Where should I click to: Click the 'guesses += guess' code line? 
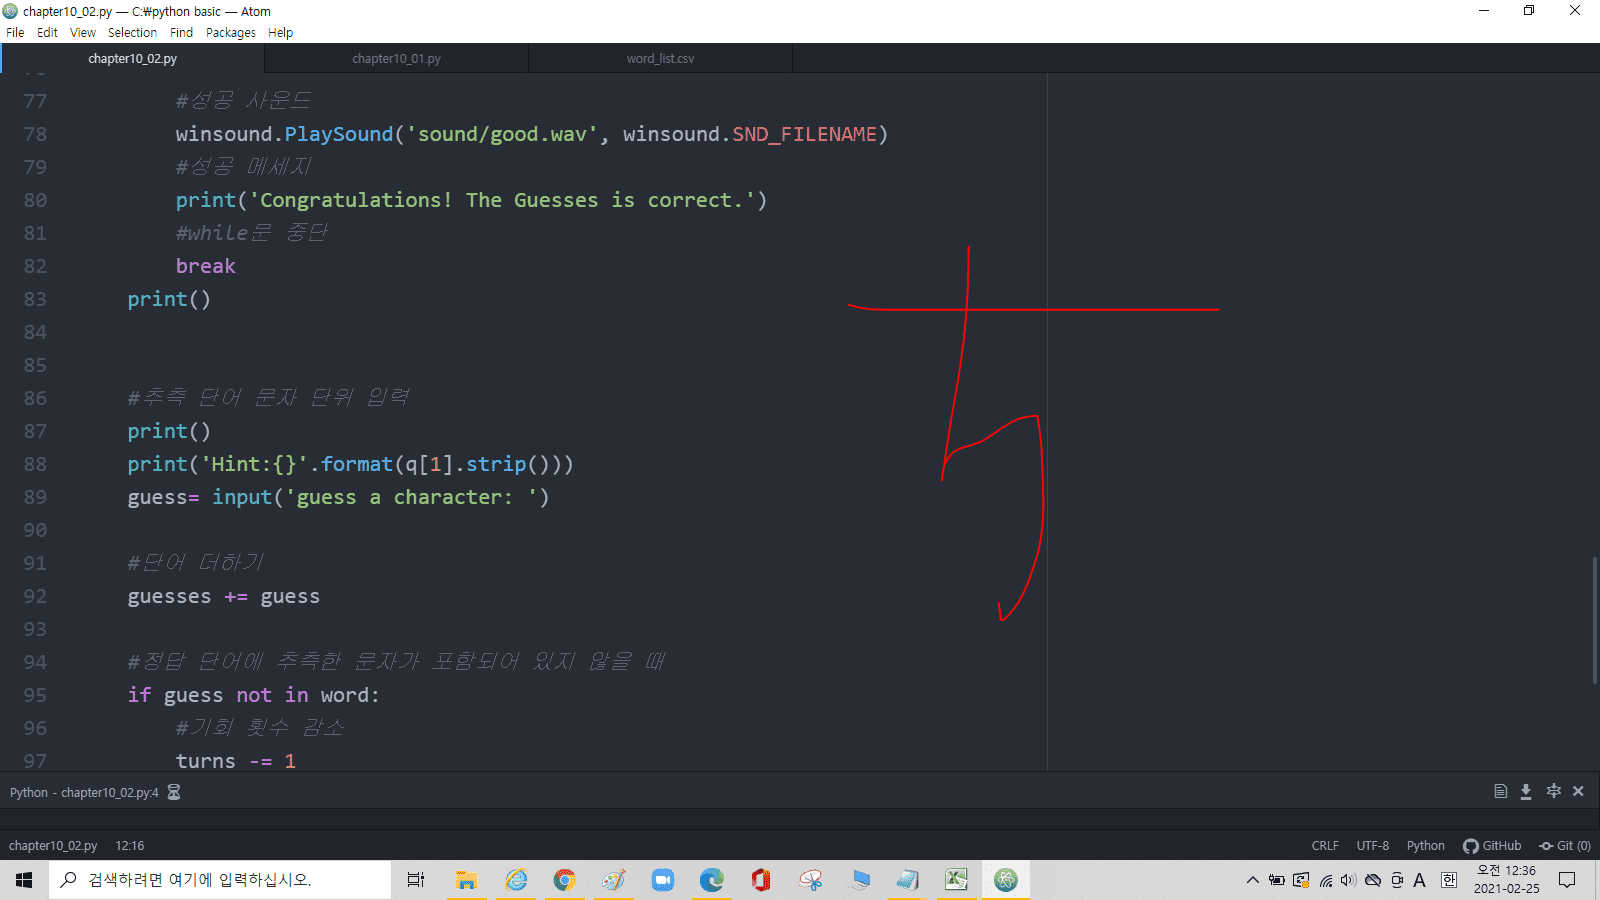[x=224, y=597]
